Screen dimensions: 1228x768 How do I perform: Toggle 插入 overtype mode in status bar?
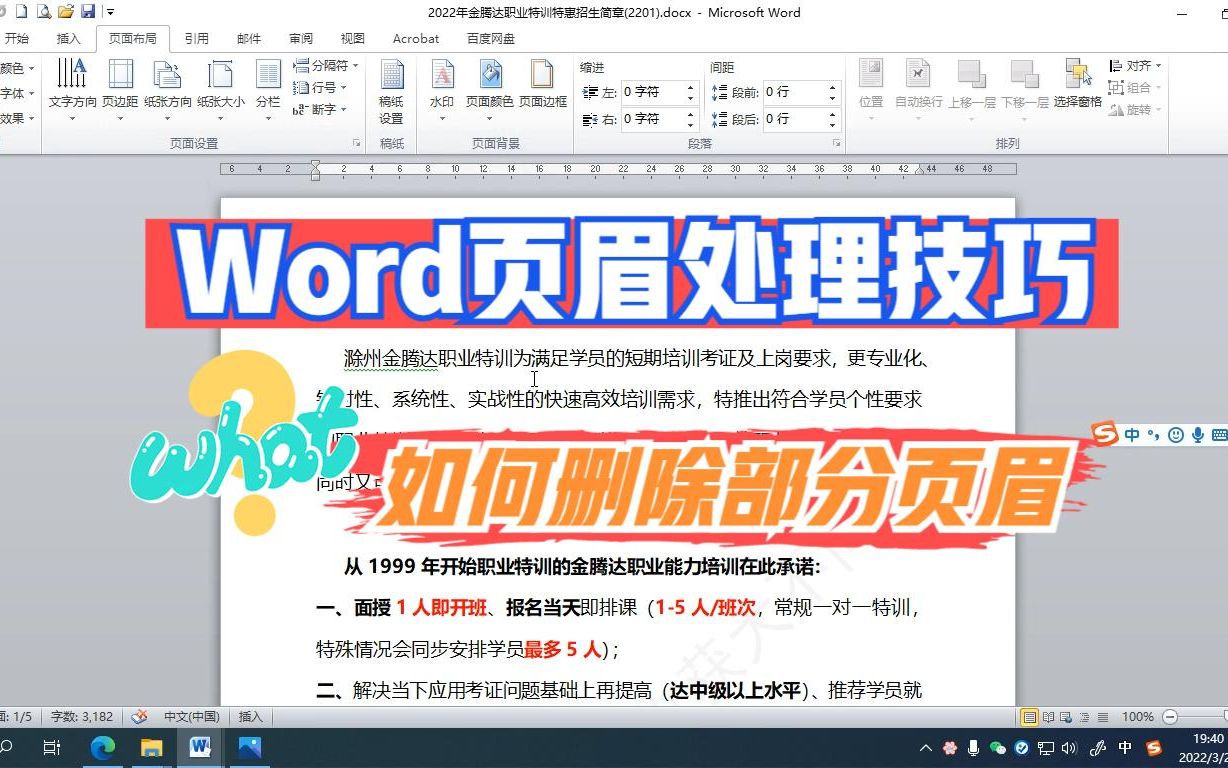tap(250, 716)
